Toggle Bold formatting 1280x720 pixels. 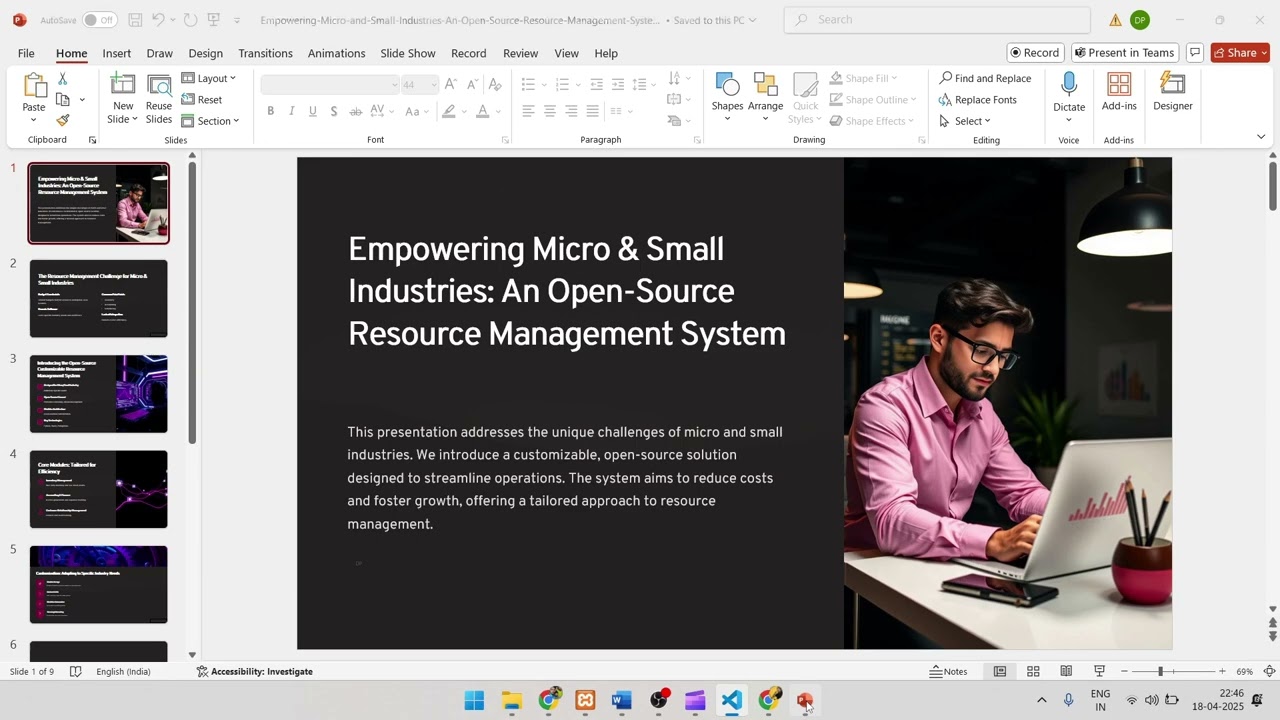(270, 111)
